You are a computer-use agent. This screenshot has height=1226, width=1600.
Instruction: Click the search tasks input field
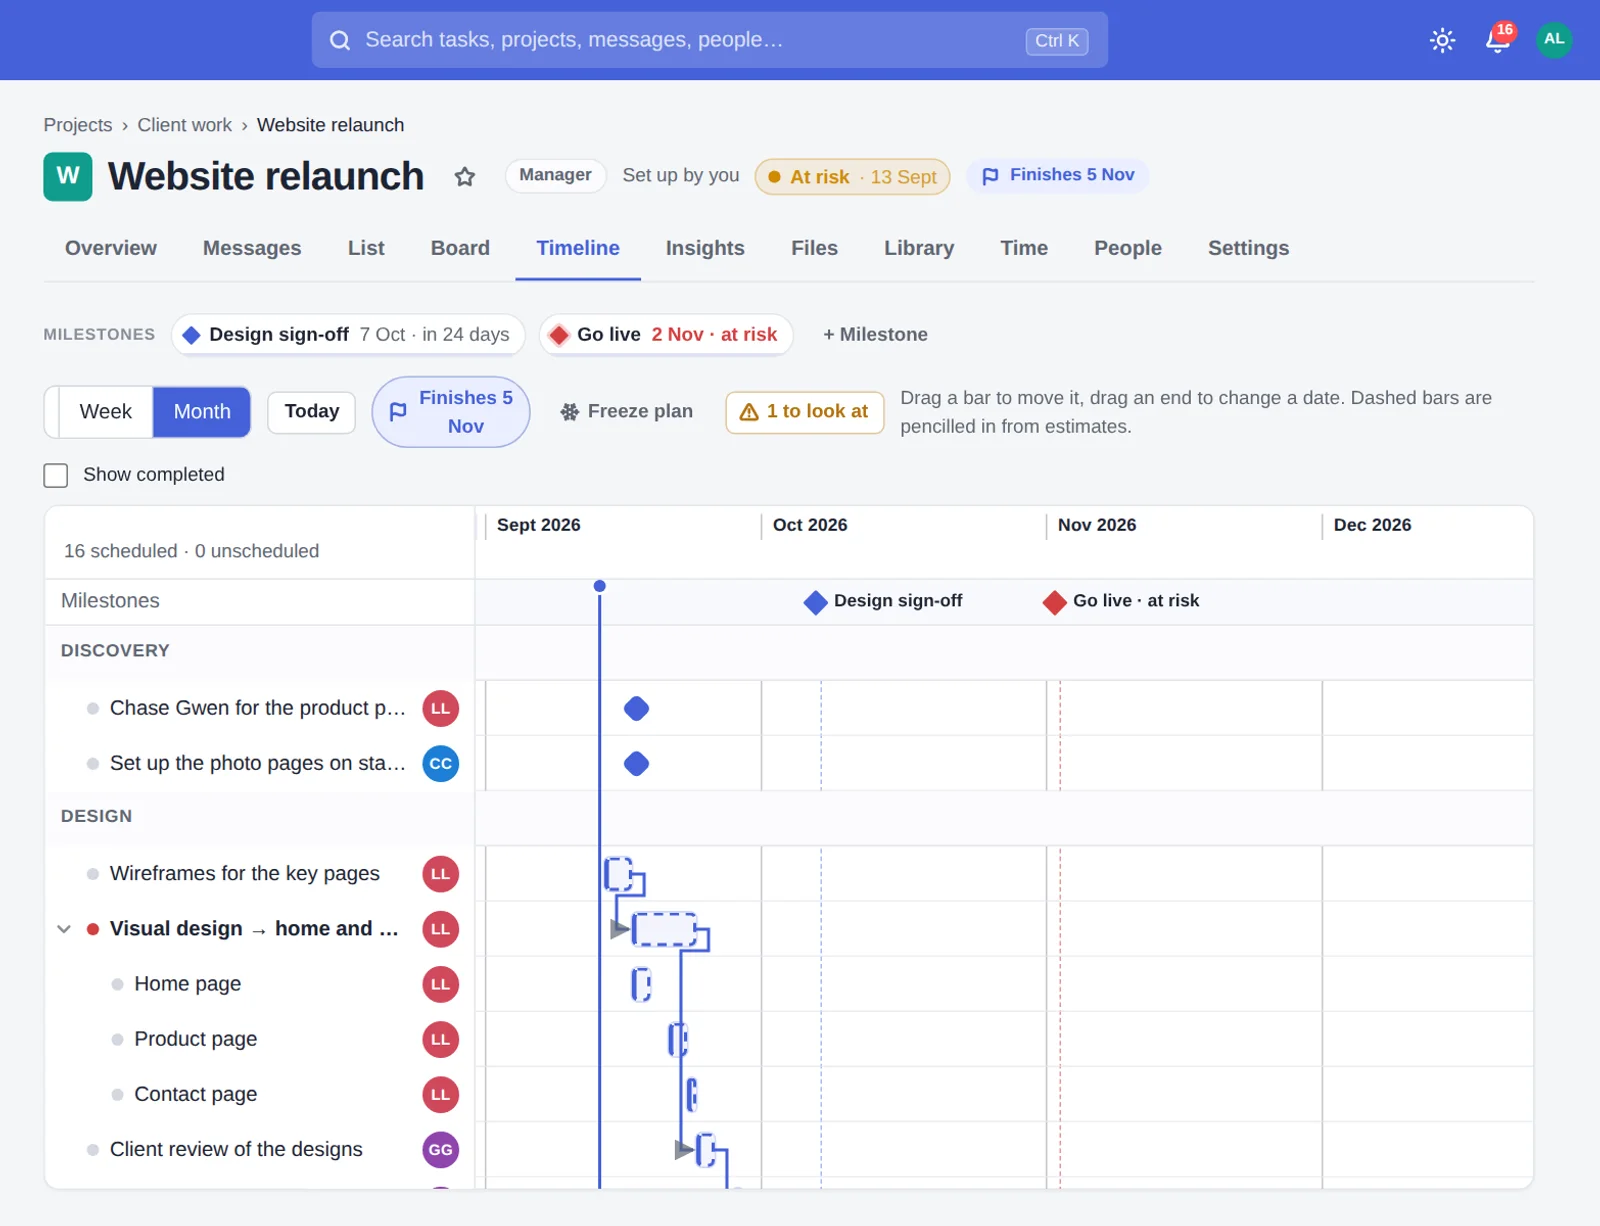[710, 40]
